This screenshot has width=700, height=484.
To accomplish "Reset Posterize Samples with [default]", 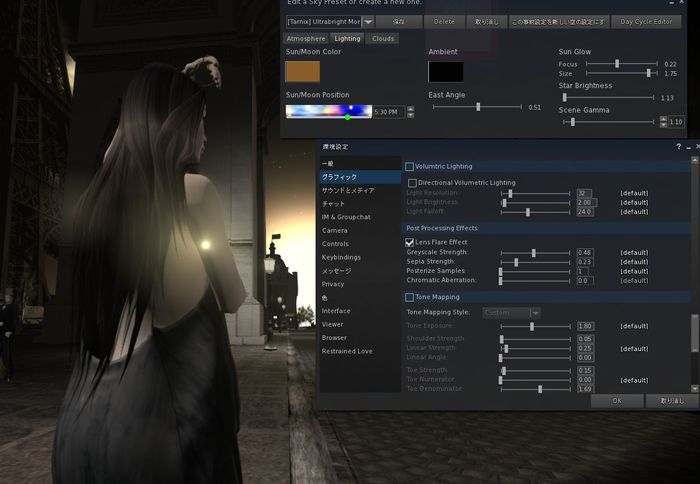I will pos(634,271).
